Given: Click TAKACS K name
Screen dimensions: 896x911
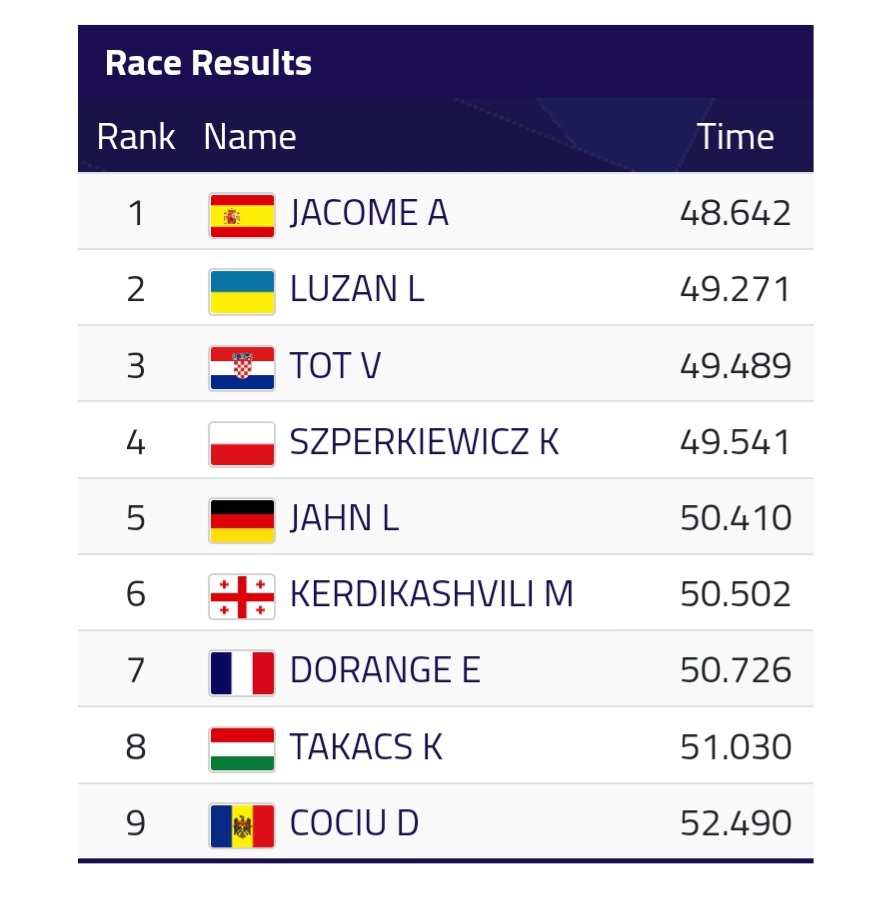Looking at the screenshot, I should (x=366, y=747).
